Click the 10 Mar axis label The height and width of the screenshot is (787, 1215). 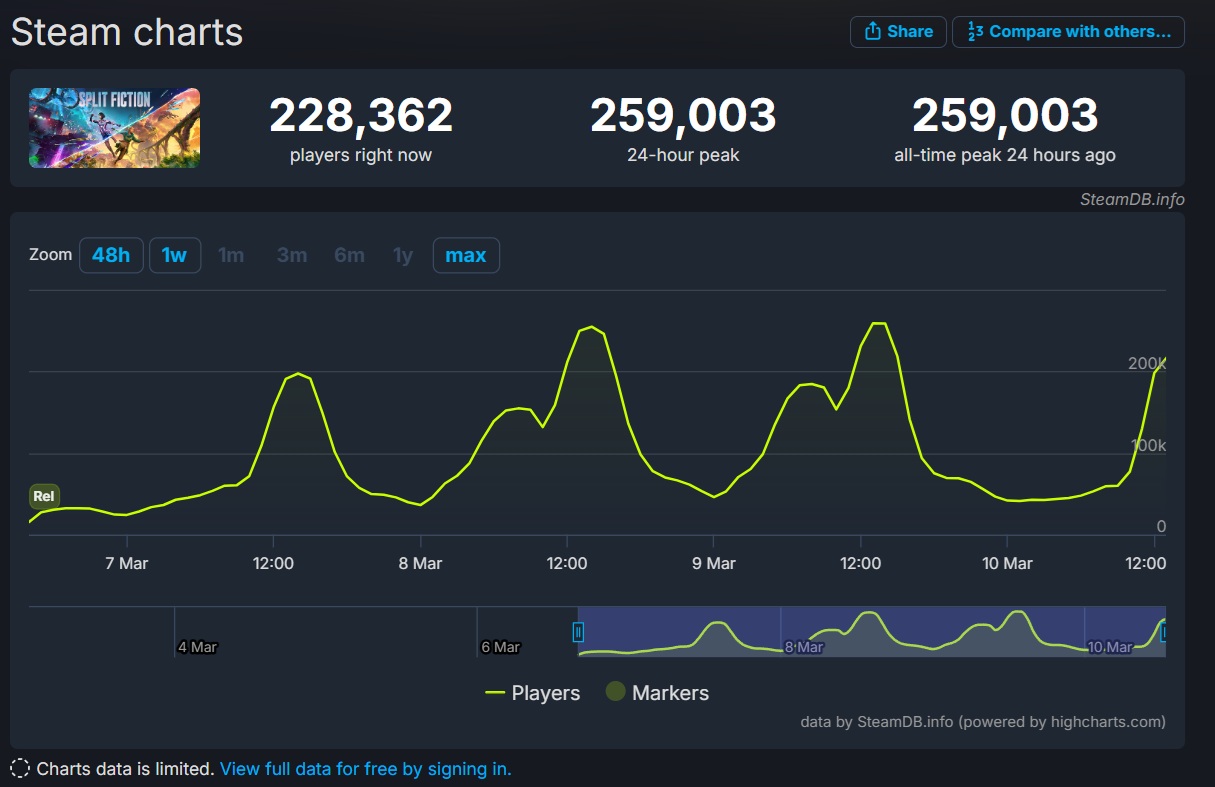click(1007, 564)
